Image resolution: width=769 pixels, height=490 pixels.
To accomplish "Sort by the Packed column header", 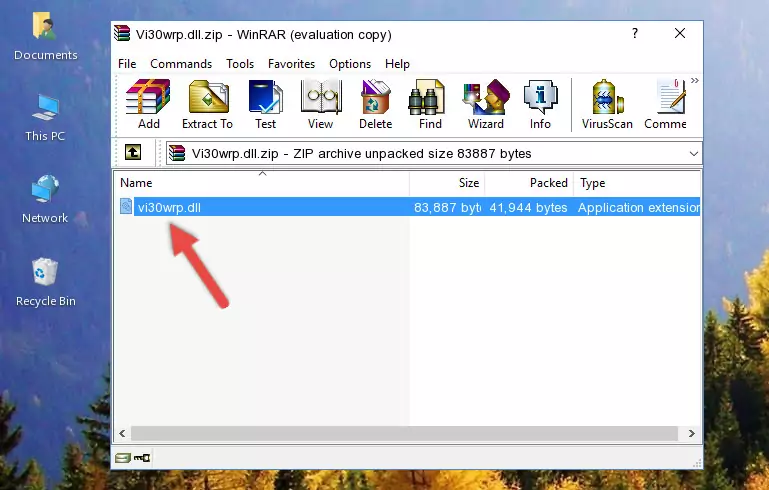I will pos(529,183).
